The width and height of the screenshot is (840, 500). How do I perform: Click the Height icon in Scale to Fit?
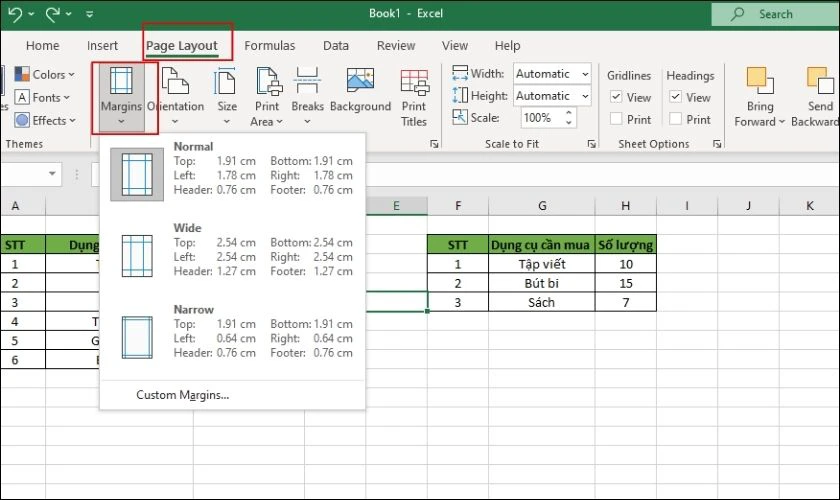[460, 95]
